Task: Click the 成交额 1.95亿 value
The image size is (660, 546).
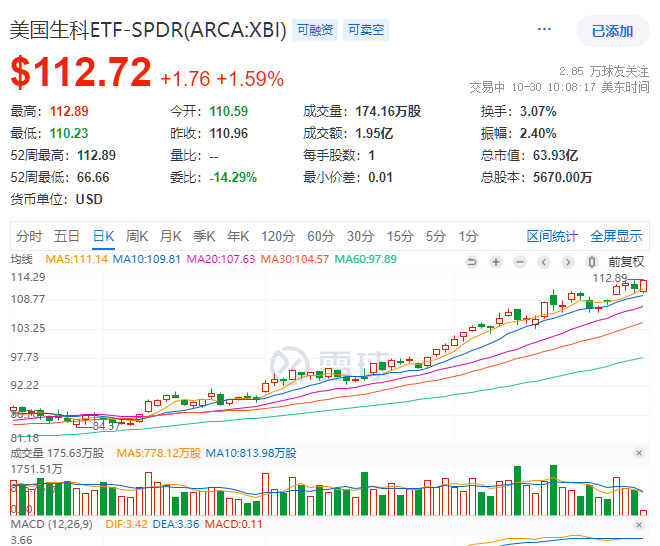Action: click(x=374, y=133)
